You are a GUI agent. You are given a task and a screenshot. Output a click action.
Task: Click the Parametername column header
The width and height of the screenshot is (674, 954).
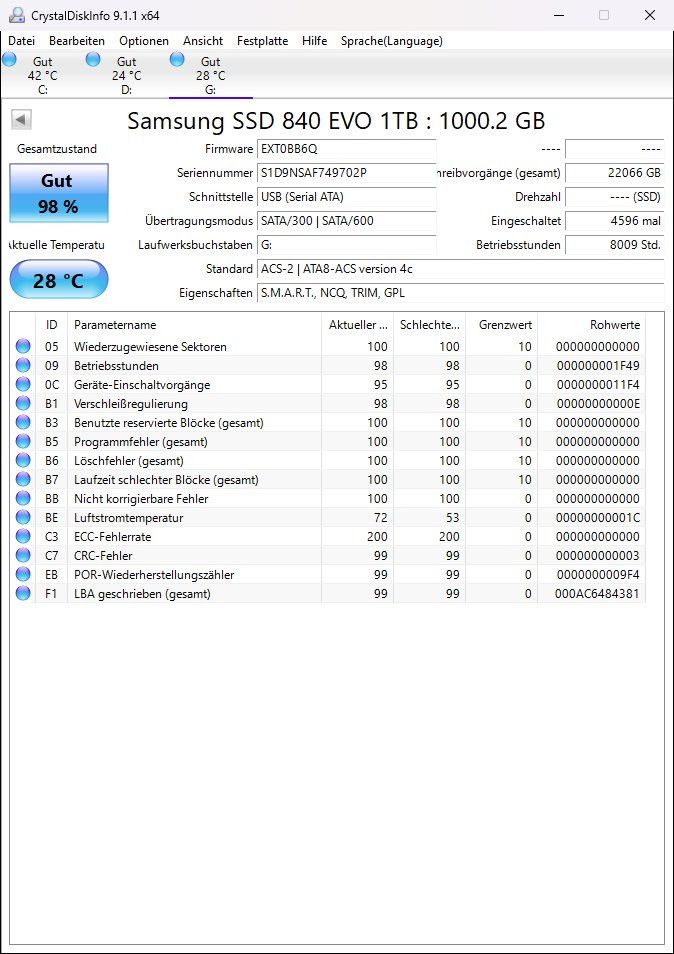195,325
